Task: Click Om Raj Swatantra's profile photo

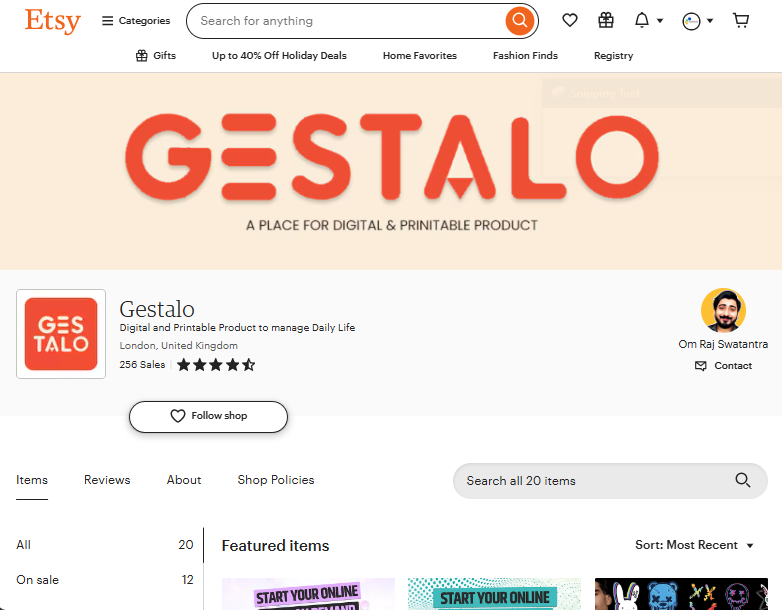Action: pyautogui.click(x=723, y=310)
